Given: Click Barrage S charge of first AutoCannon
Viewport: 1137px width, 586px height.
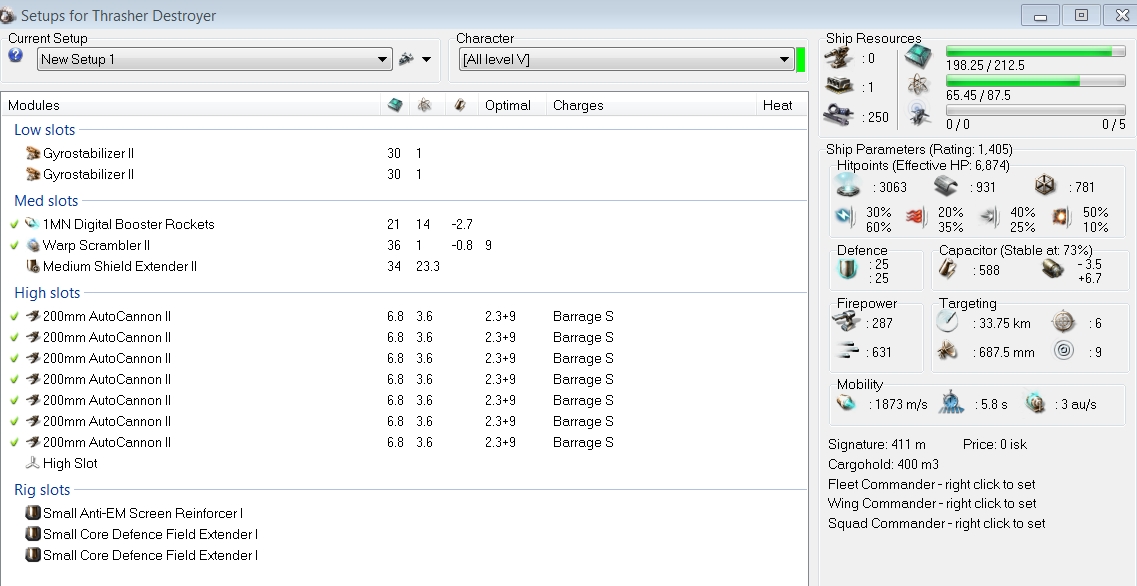Looking at the screenshot, I should pyautogui.click(x=583, y=316).
